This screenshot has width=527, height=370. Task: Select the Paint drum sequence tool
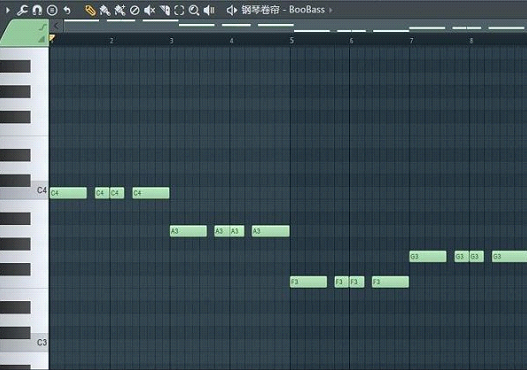coord(120,10)
